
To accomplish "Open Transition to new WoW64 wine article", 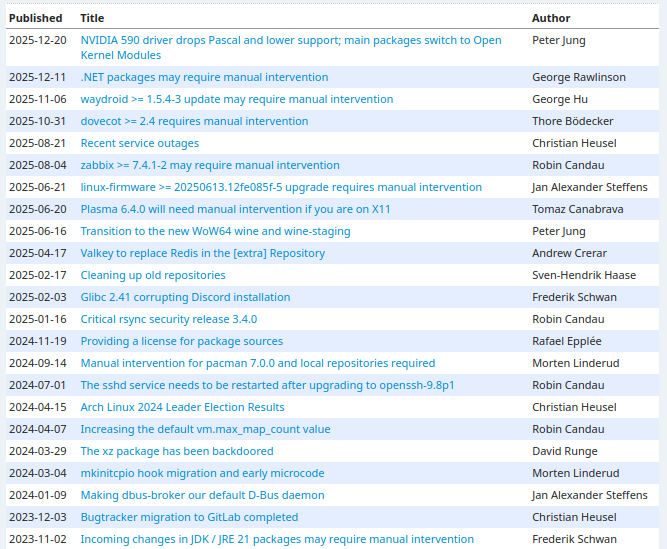I will [x=215, y=231].
